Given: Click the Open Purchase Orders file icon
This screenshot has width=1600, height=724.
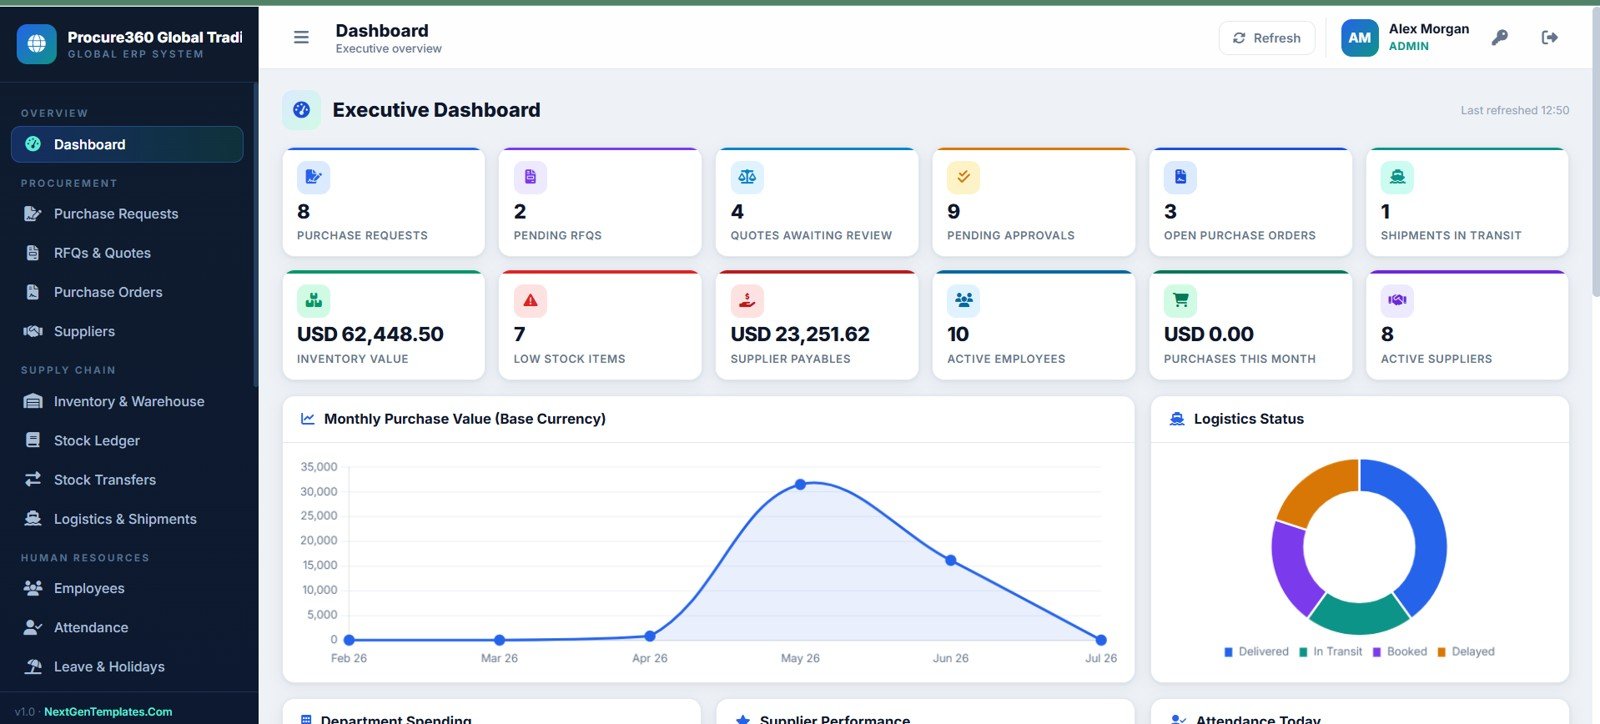Looking at the screenshot, I should 1180,177.
